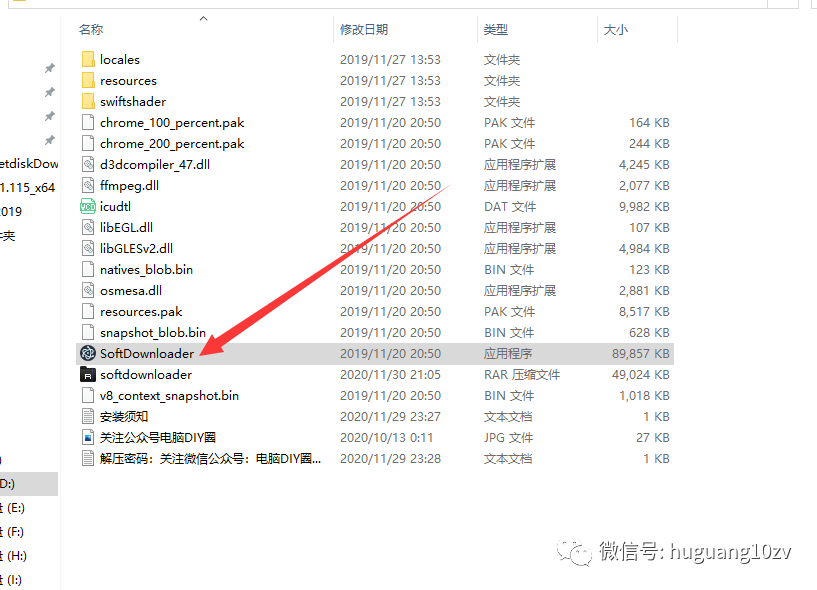Click the file name libGLESv2.dll

point(137,248)
